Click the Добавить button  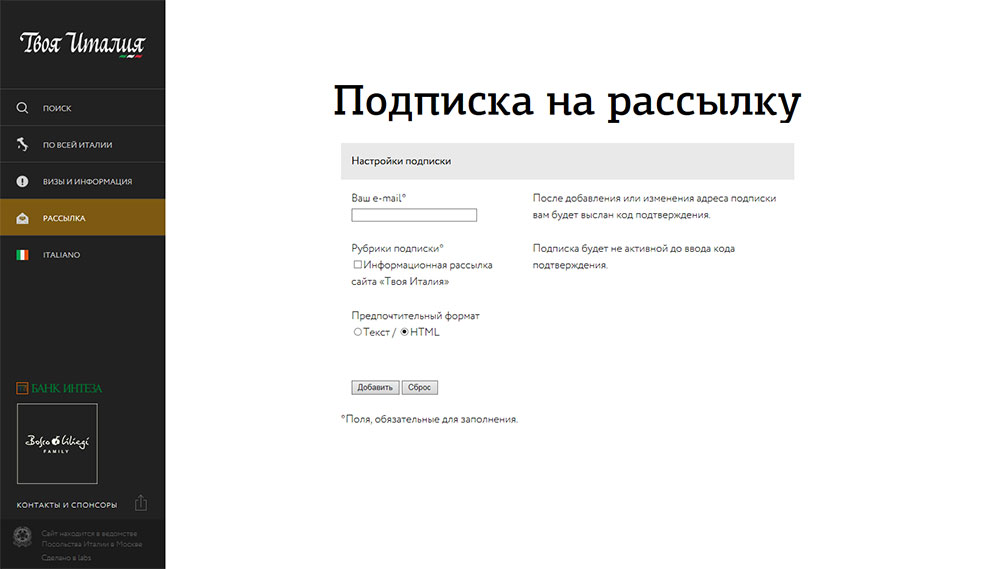[375, 387]
